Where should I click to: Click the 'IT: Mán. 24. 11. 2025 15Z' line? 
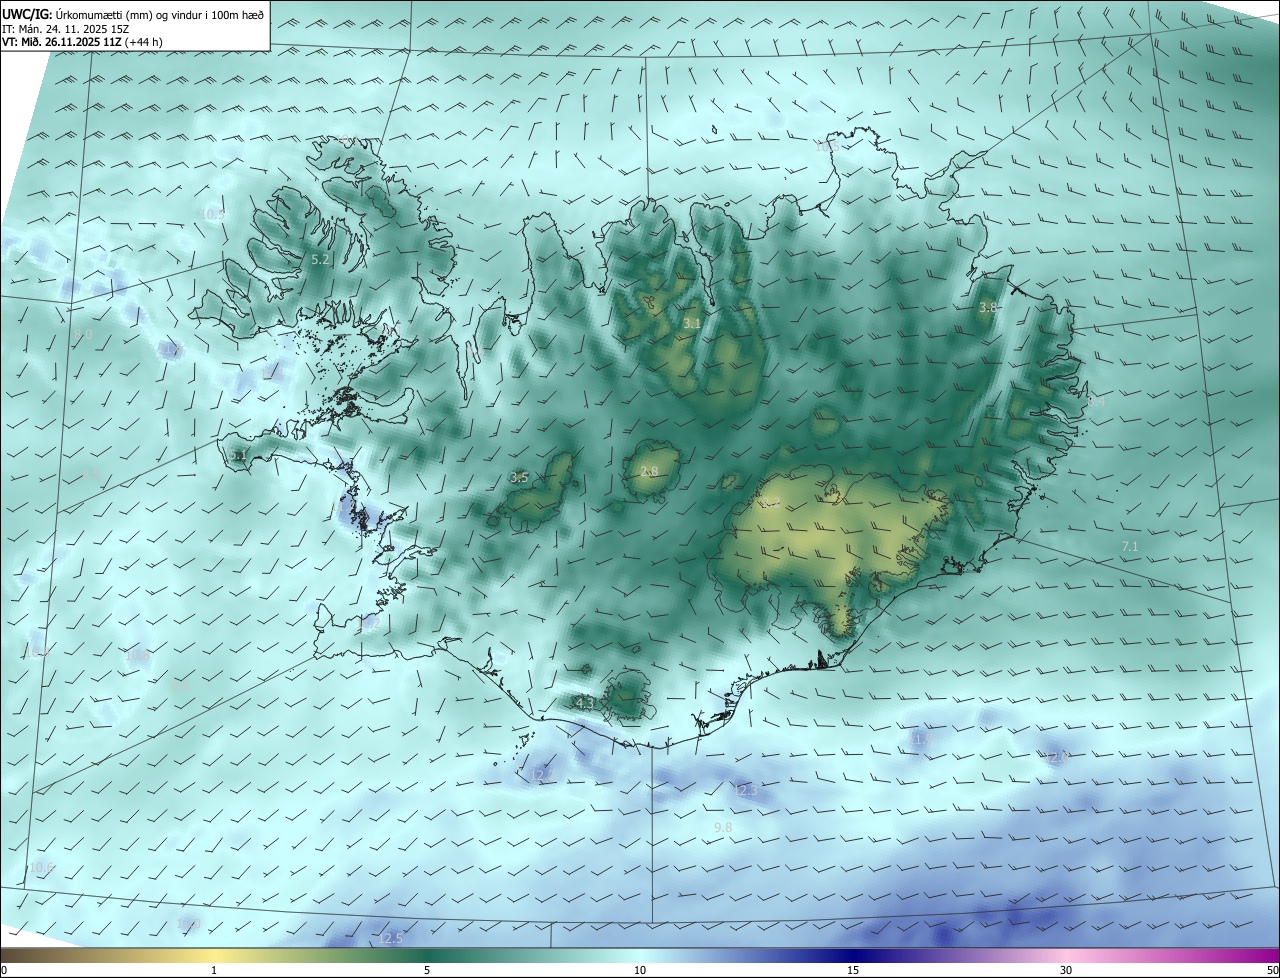tap(65, 28)
